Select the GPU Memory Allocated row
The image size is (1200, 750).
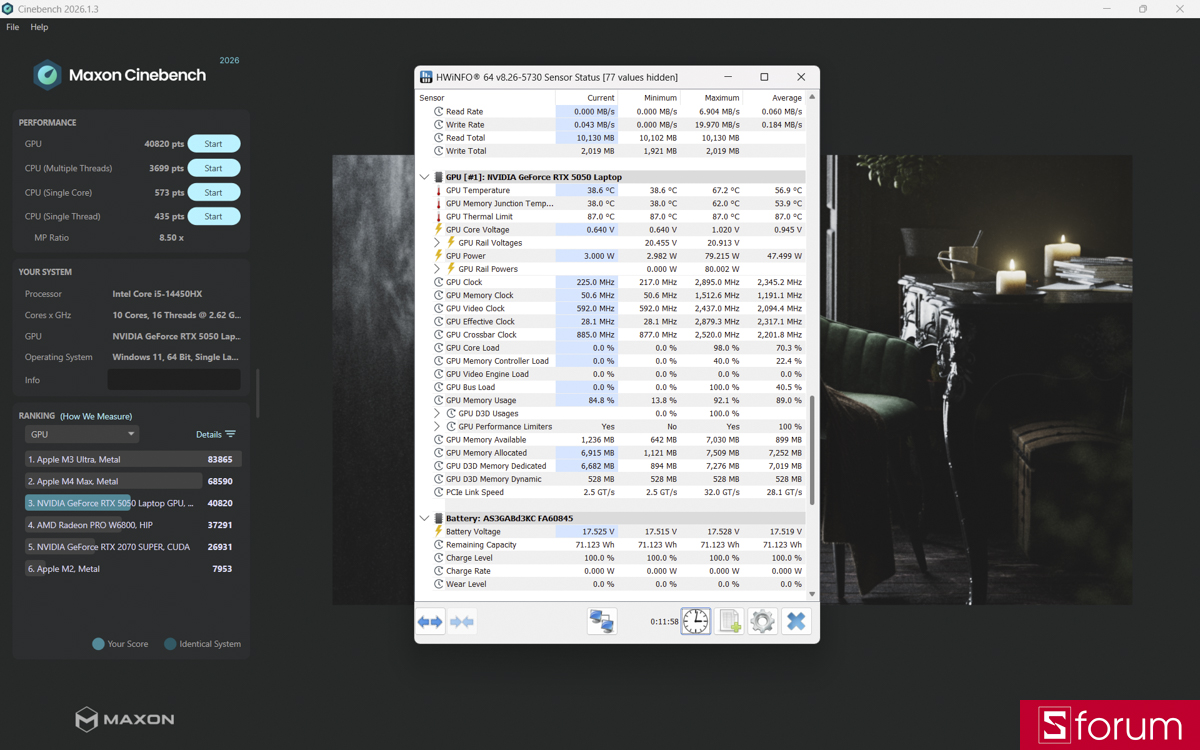pyautogui.click(x=611, y=453)
